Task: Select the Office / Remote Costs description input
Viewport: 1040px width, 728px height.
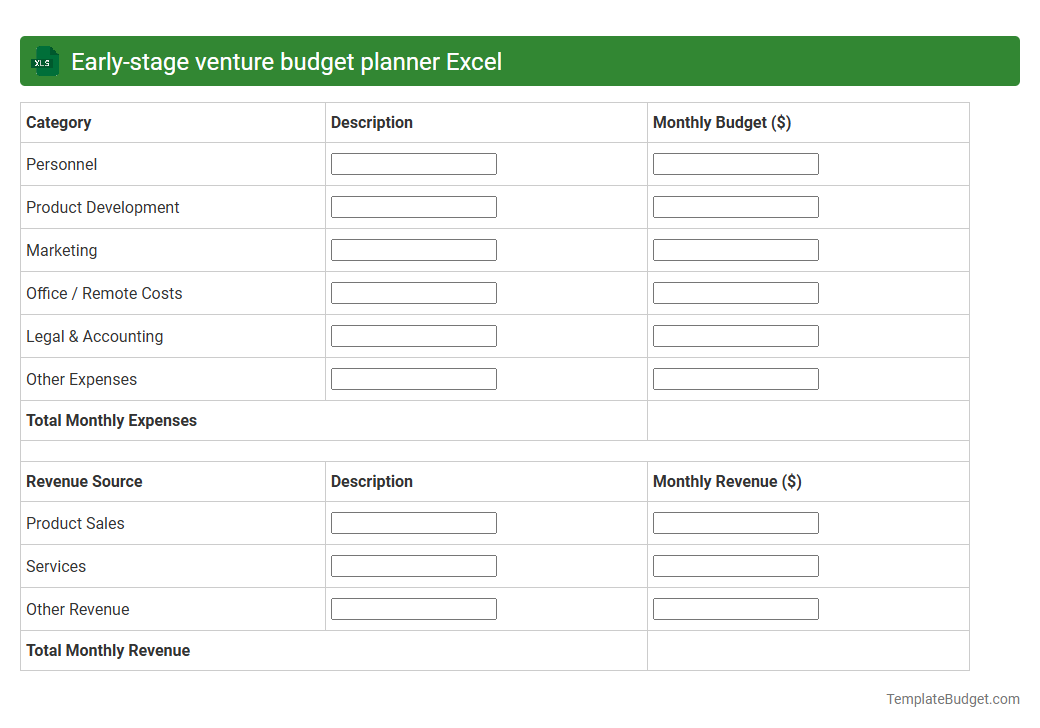Action: (413, 292)
